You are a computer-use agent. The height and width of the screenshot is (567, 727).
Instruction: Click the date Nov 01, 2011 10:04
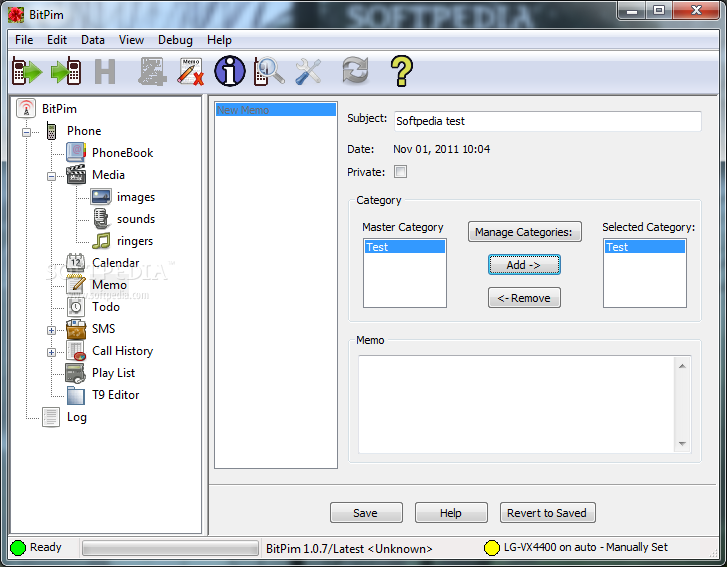pyautogui.click(x=441, y=149)
